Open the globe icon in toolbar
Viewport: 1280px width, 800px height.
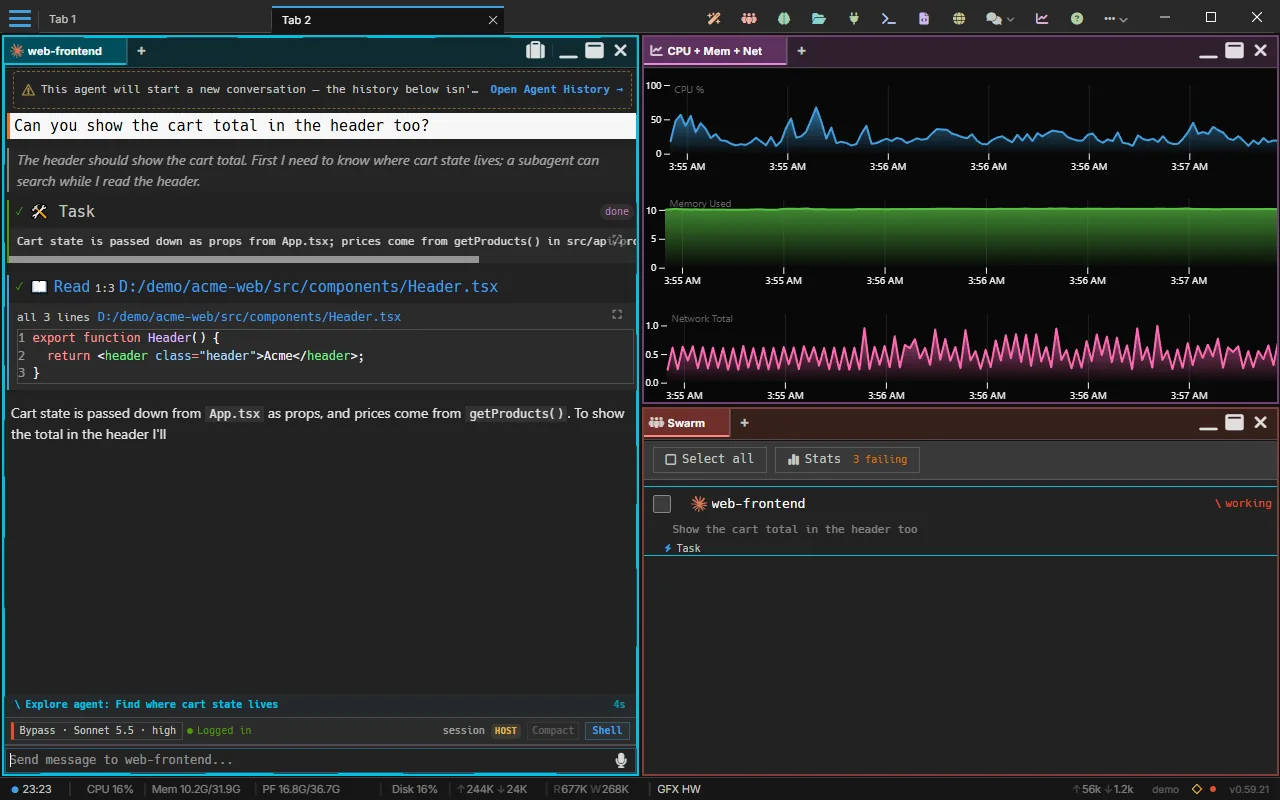coord(959,18)
